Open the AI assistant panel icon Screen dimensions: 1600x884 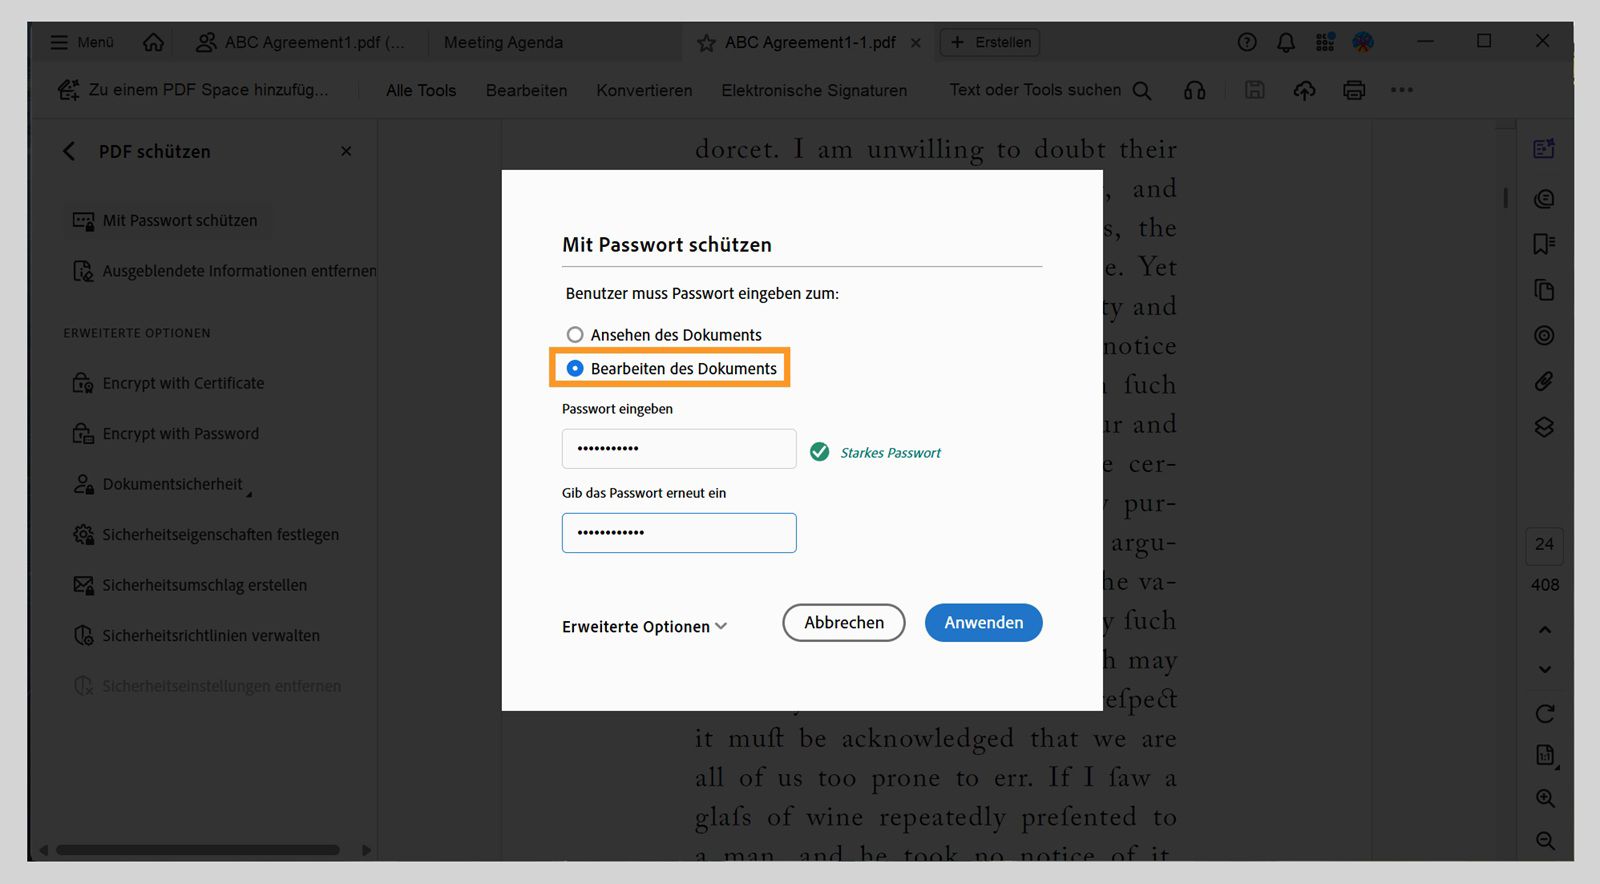coord(1544,149)
